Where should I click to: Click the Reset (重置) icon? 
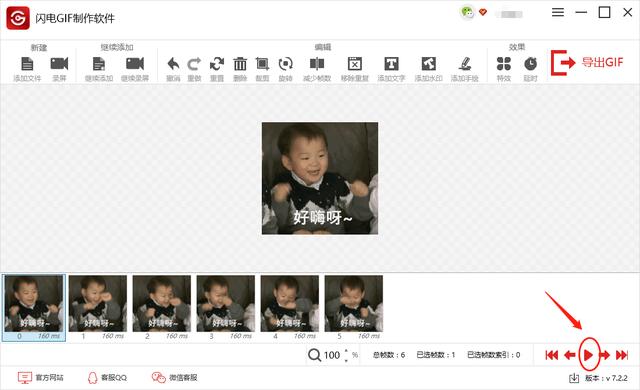click(217, 64)
